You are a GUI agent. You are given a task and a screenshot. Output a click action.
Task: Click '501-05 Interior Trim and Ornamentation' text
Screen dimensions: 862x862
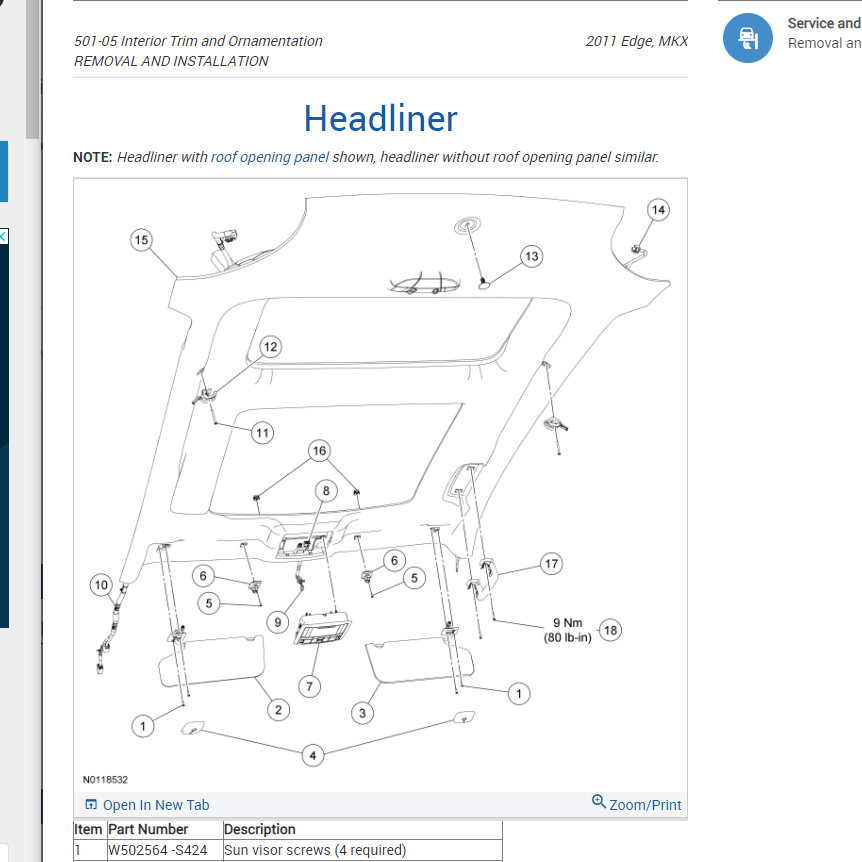click(198, 41)
